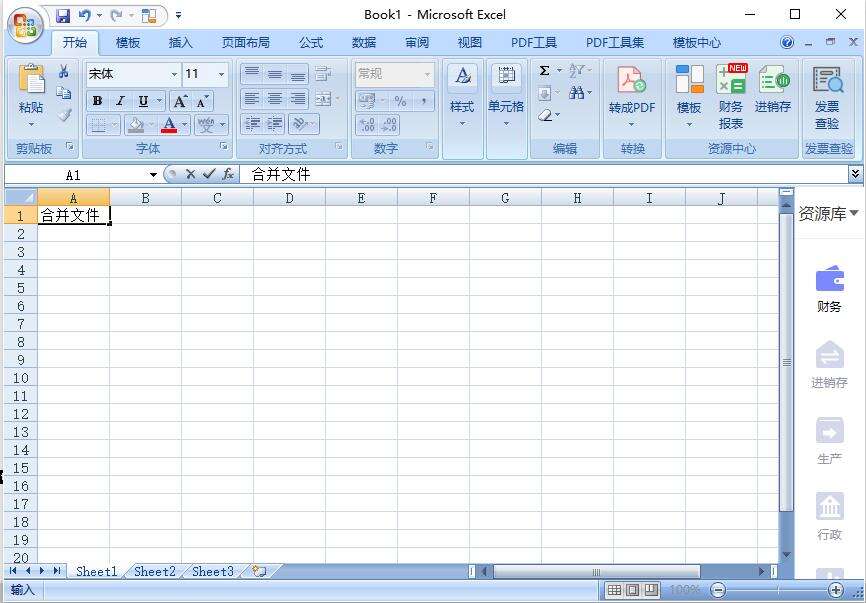Switch to the 插入 ribbon tab
866x603 pixels.
[181, 43]
